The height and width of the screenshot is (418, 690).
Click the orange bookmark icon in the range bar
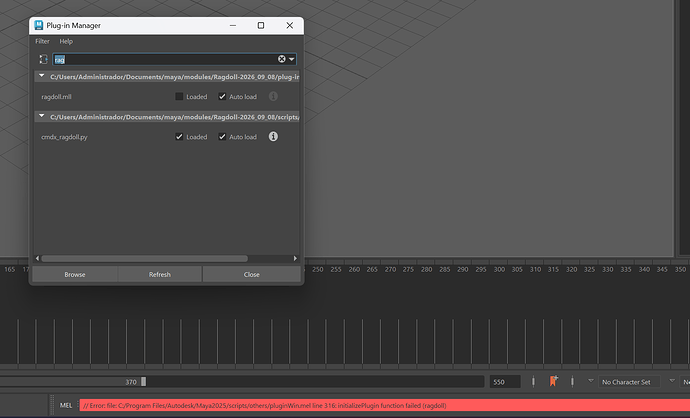(553, 381)
